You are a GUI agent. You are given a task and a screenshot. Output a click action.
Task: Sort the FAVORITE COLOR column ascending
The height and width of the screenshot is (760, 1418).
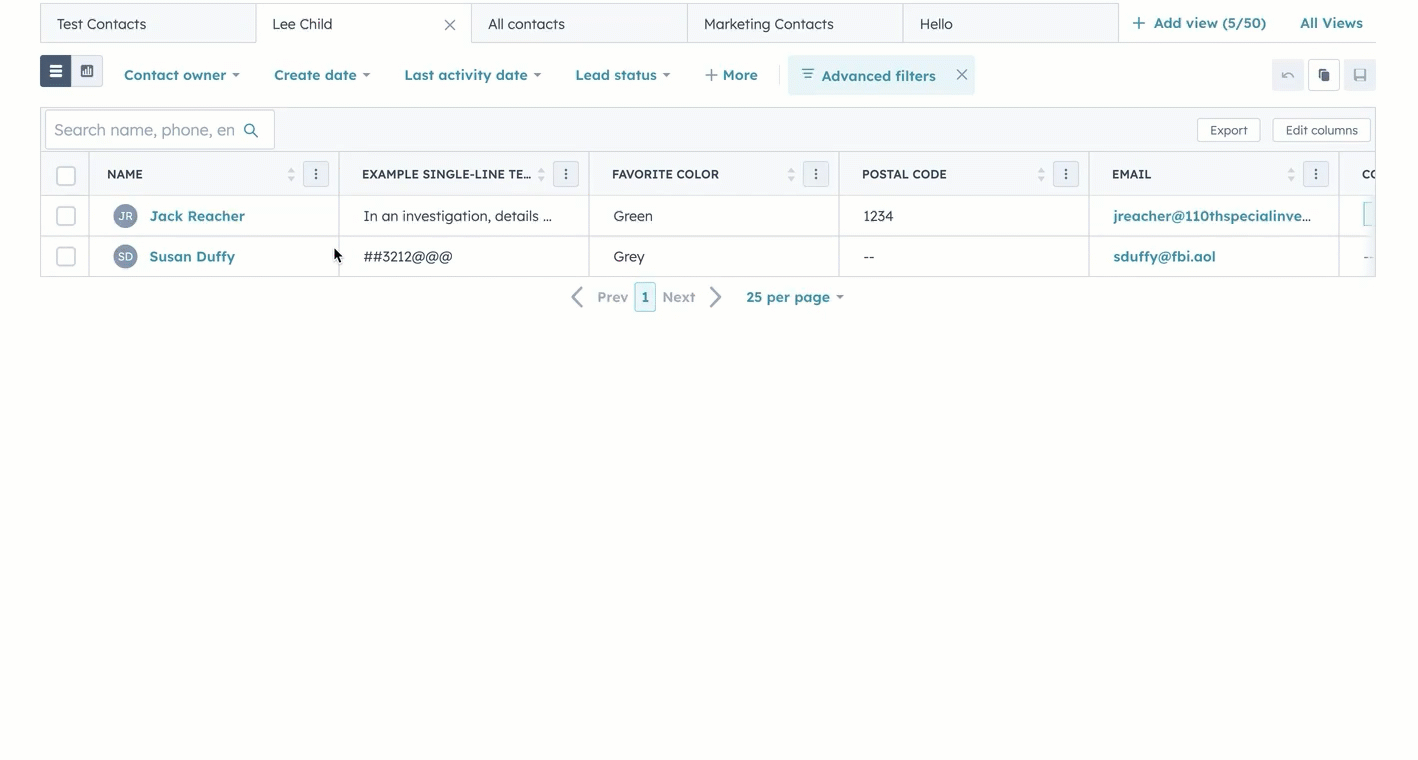(790, 169)
